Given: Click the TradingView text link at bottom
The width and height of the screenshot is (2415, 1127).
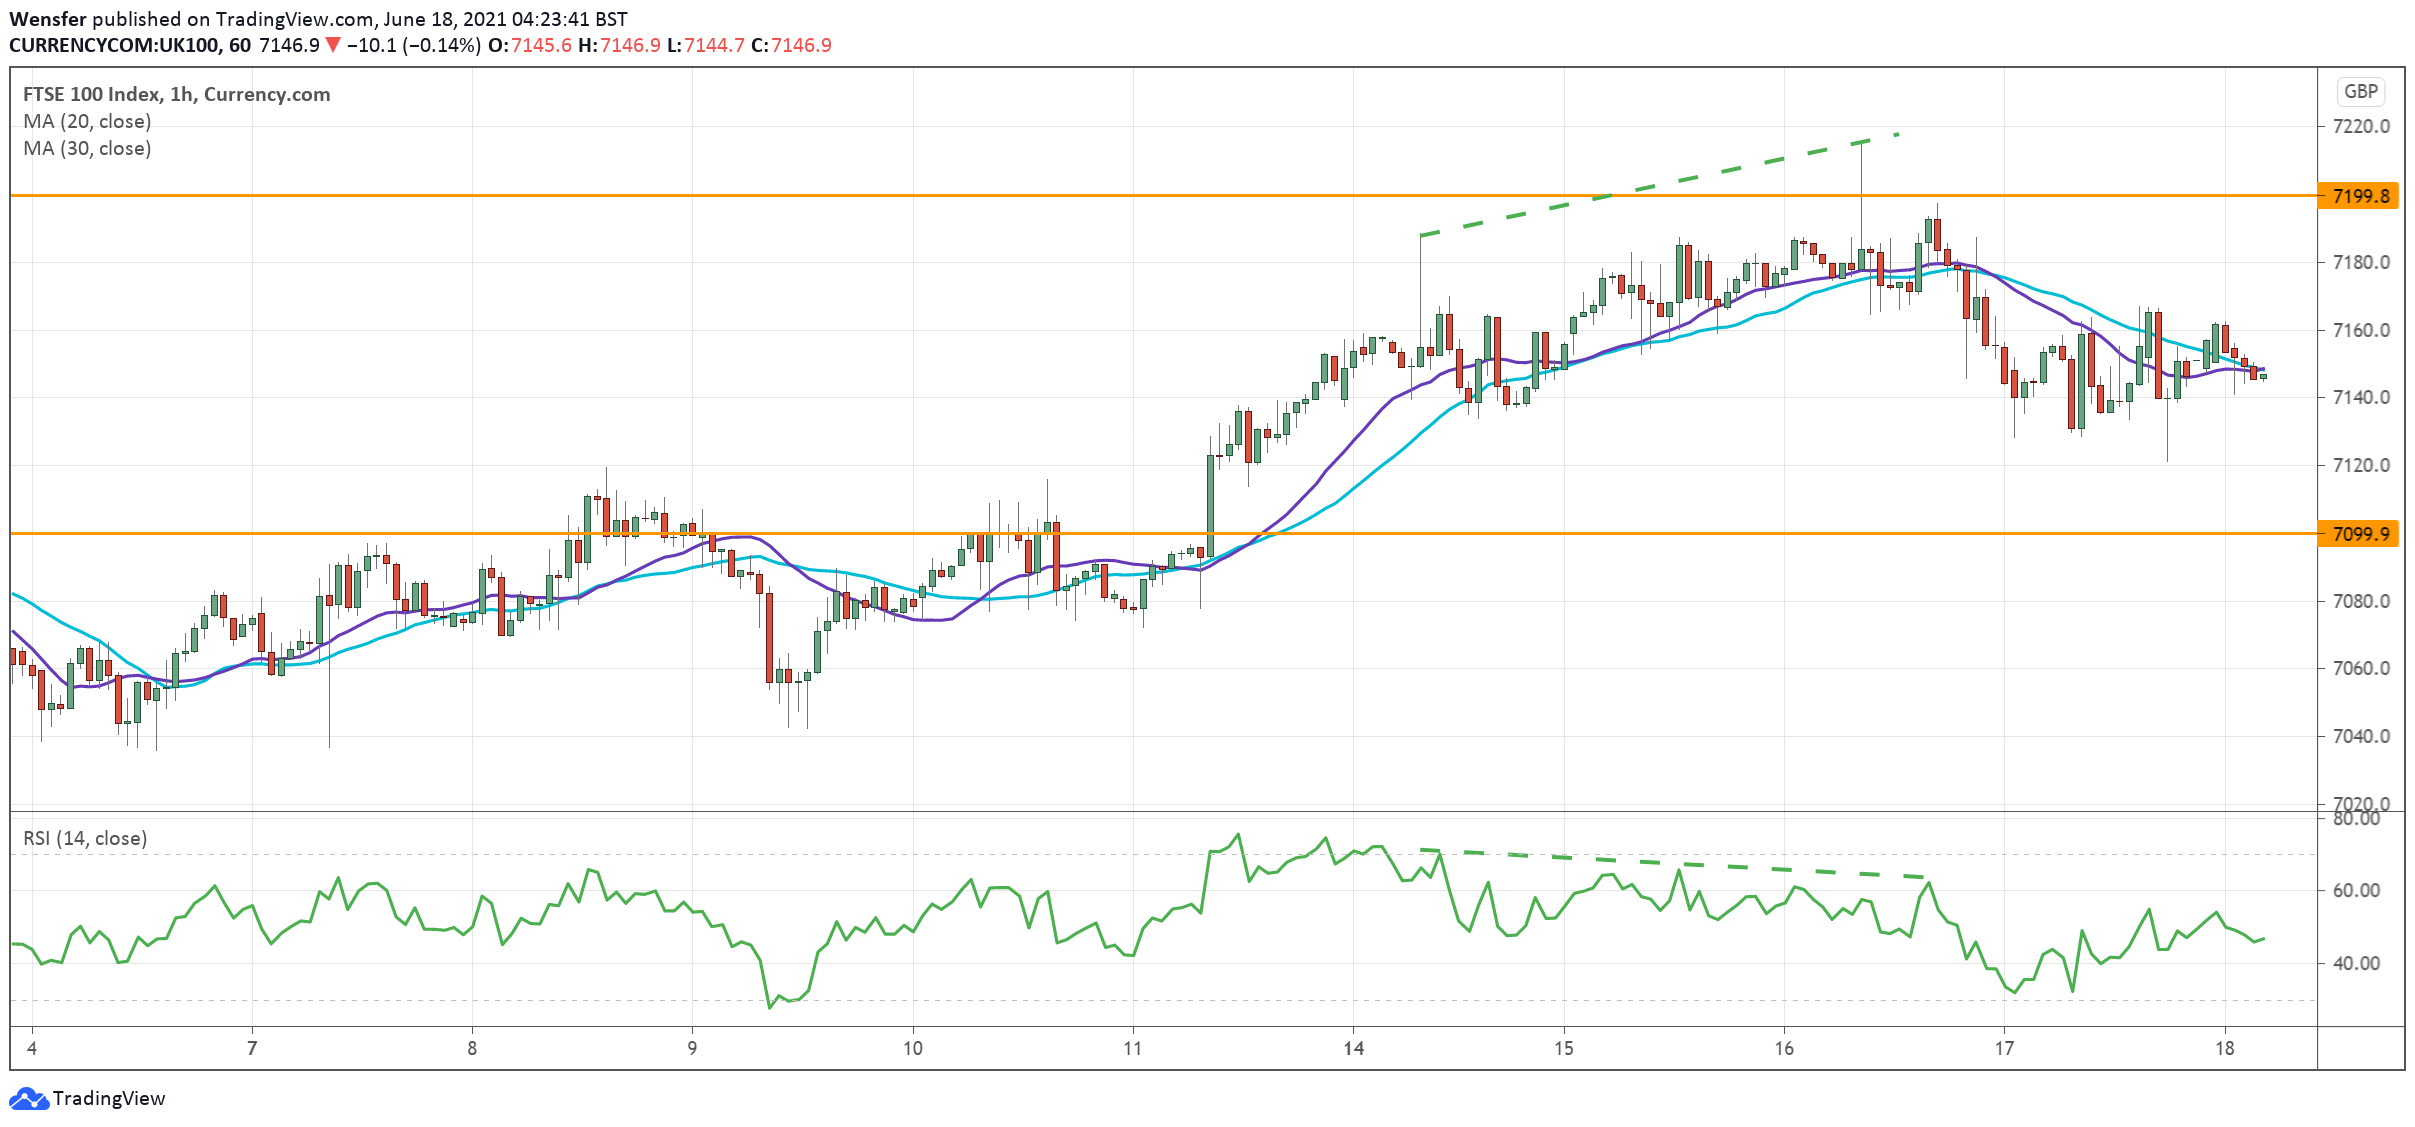Looking at the screenshot, I should [x=108, y=1099].
